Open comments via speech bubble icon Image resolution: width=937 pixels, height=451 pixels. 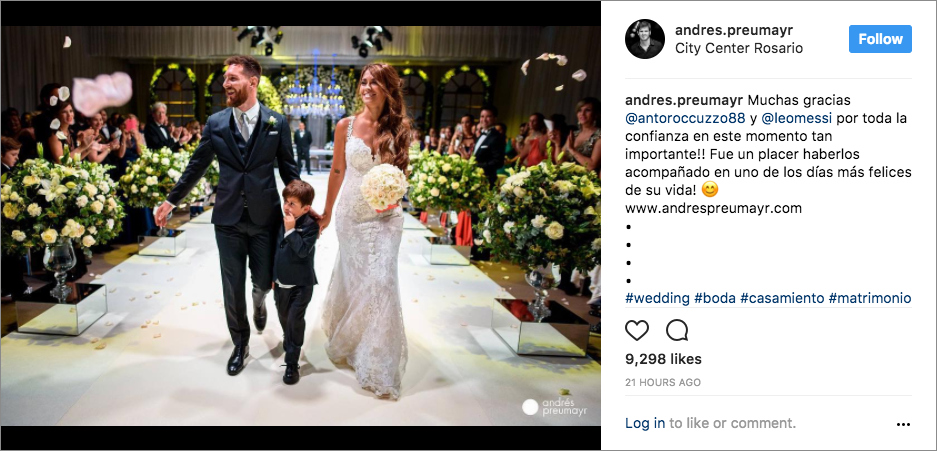click(x=677, y=330)
